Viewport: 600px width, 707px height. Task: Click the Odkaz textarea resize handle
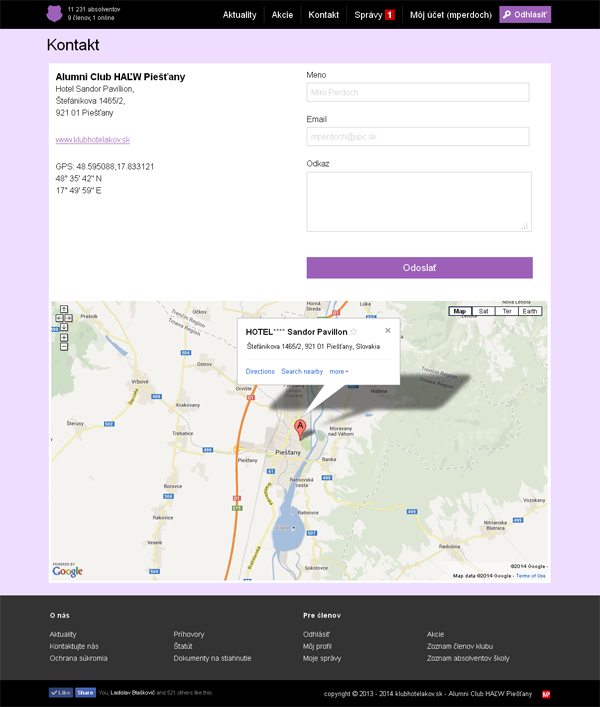coord(525,226)
